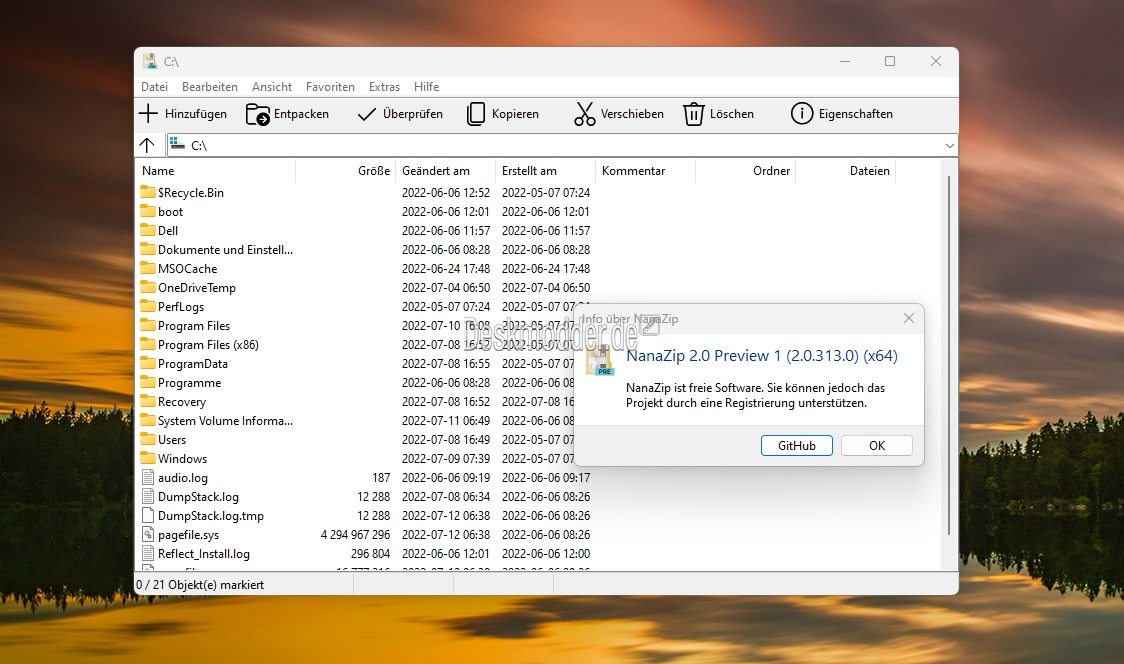Select the MSOCache folder icon
The width and height of the screenshot is (1124, 664).
(x=148, y=267)
